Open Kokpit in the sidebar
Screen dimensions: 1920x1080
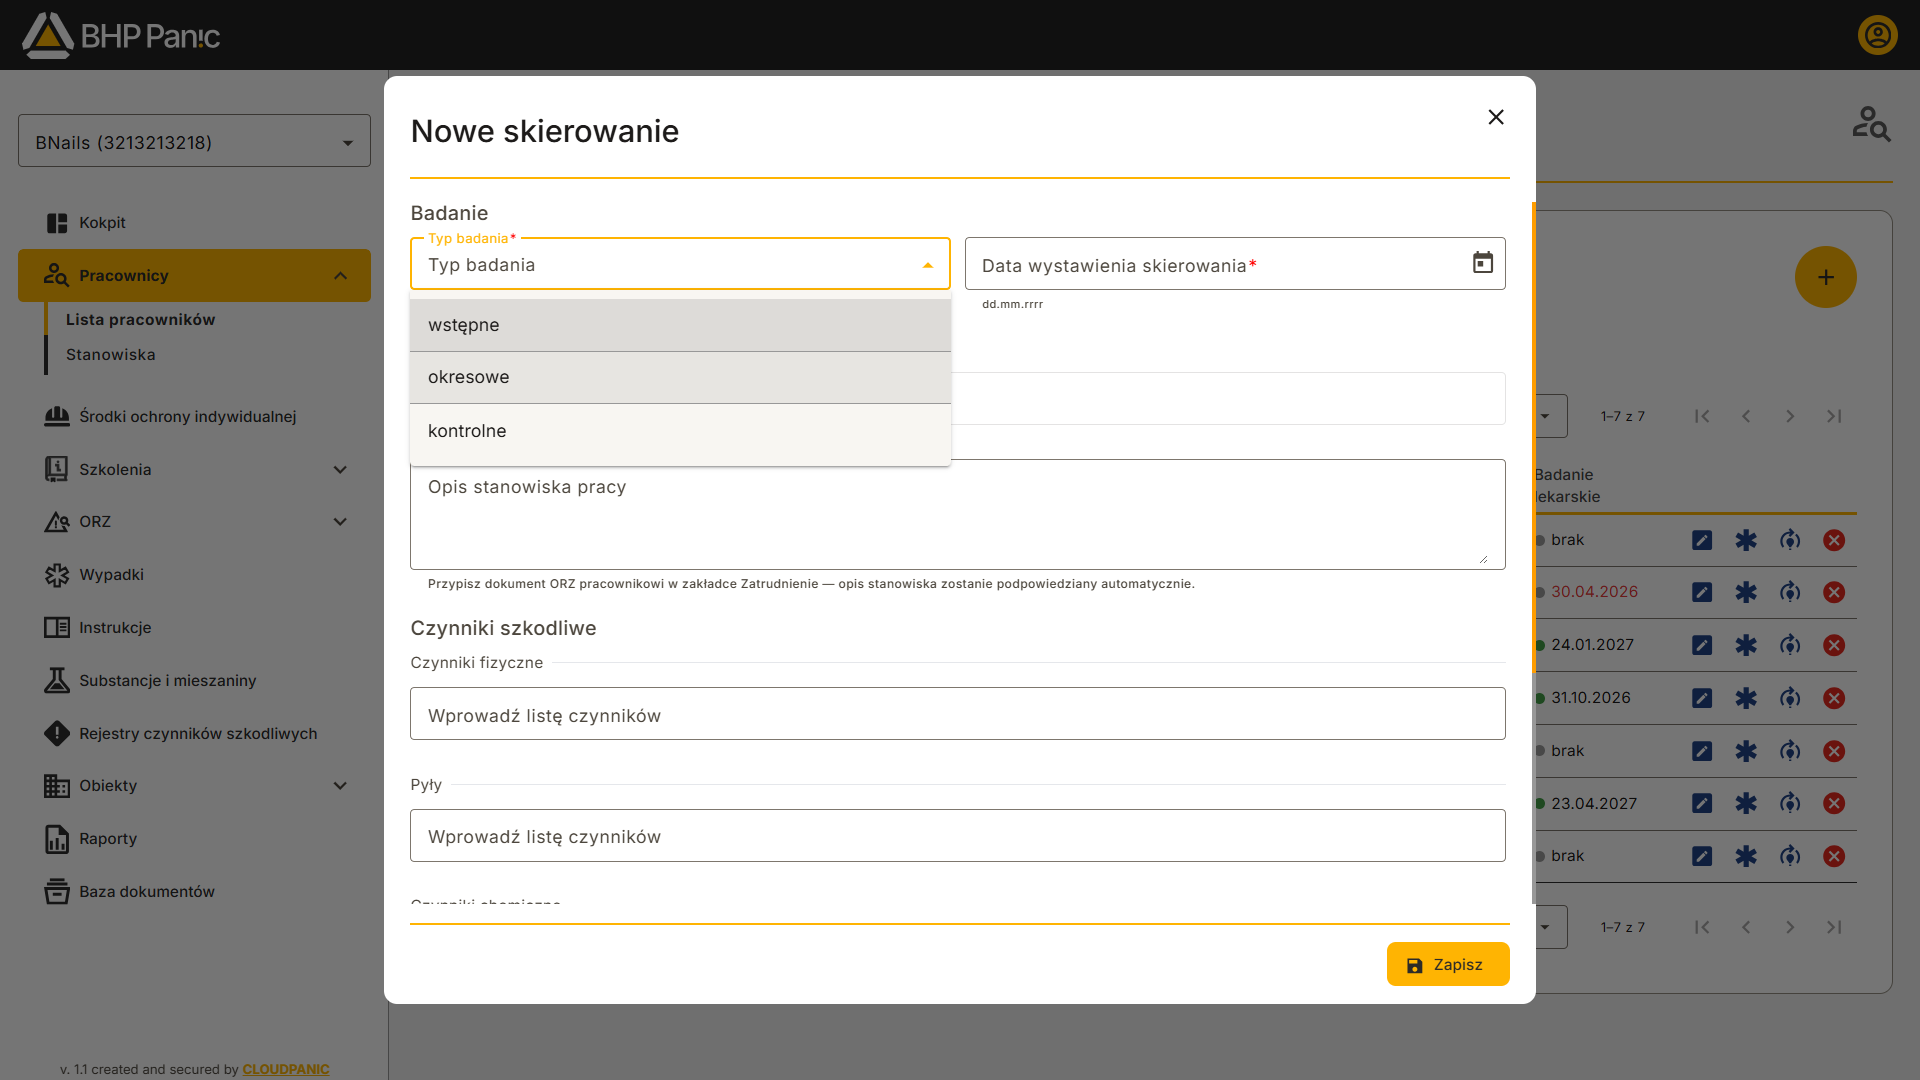(x=102, y=223)
